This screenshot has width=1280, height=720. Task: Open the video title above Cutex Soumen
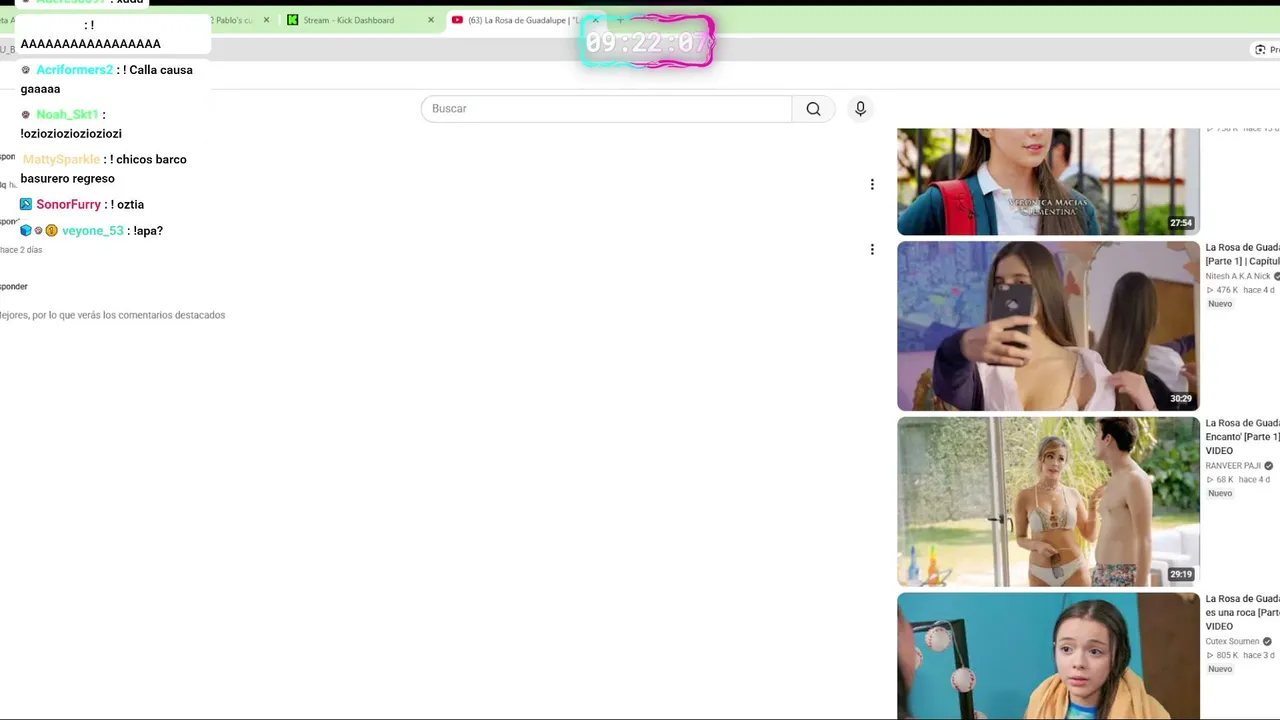1242,612
